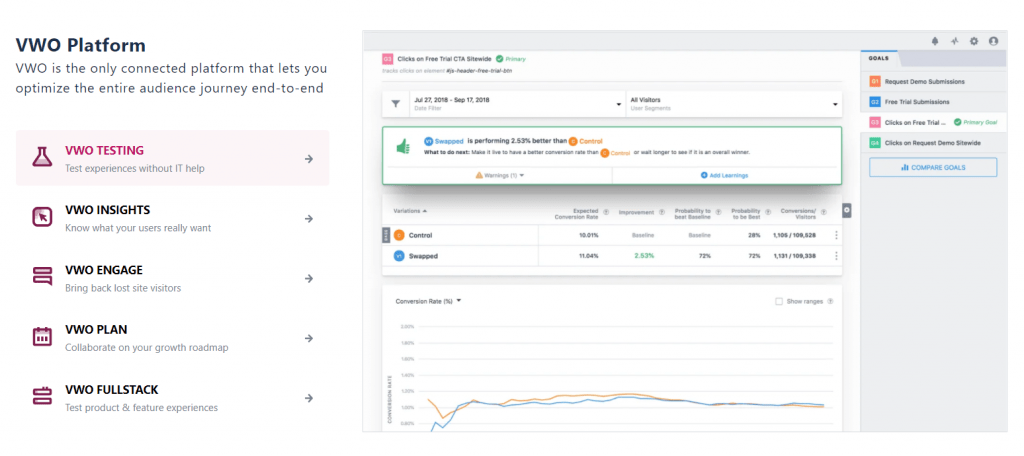Click the pink G3 badge in goal header
Image resolution: width=1024 pixels, height=456 pixels.
(387, 58)
